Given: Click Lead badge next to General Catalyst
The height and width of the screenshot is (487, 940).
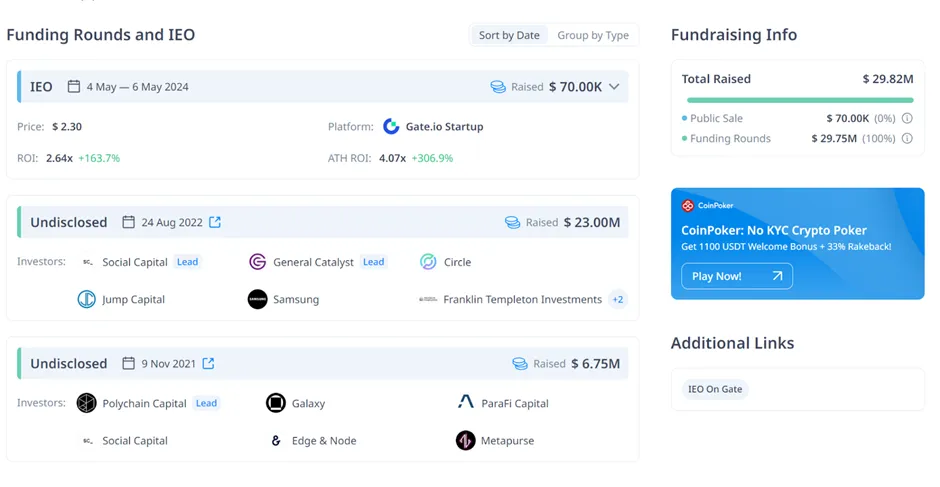Looking at the screenshot, I should click(x=373, y=262).
